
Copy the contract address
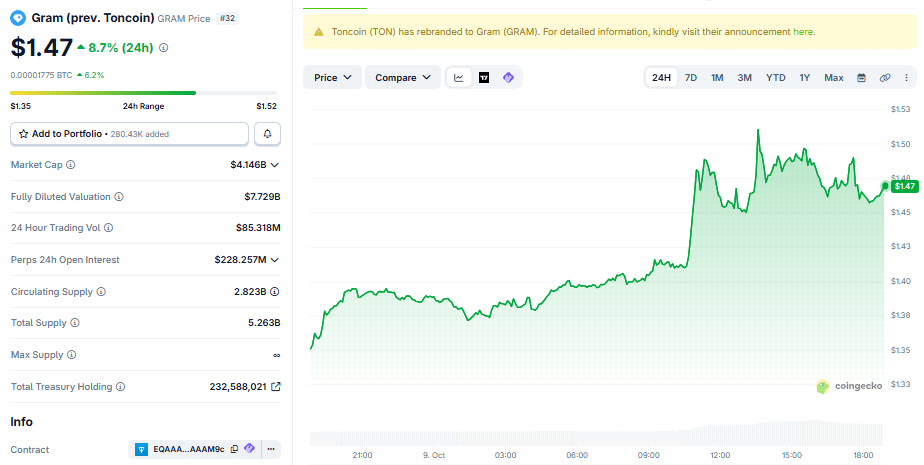point(235,449)
